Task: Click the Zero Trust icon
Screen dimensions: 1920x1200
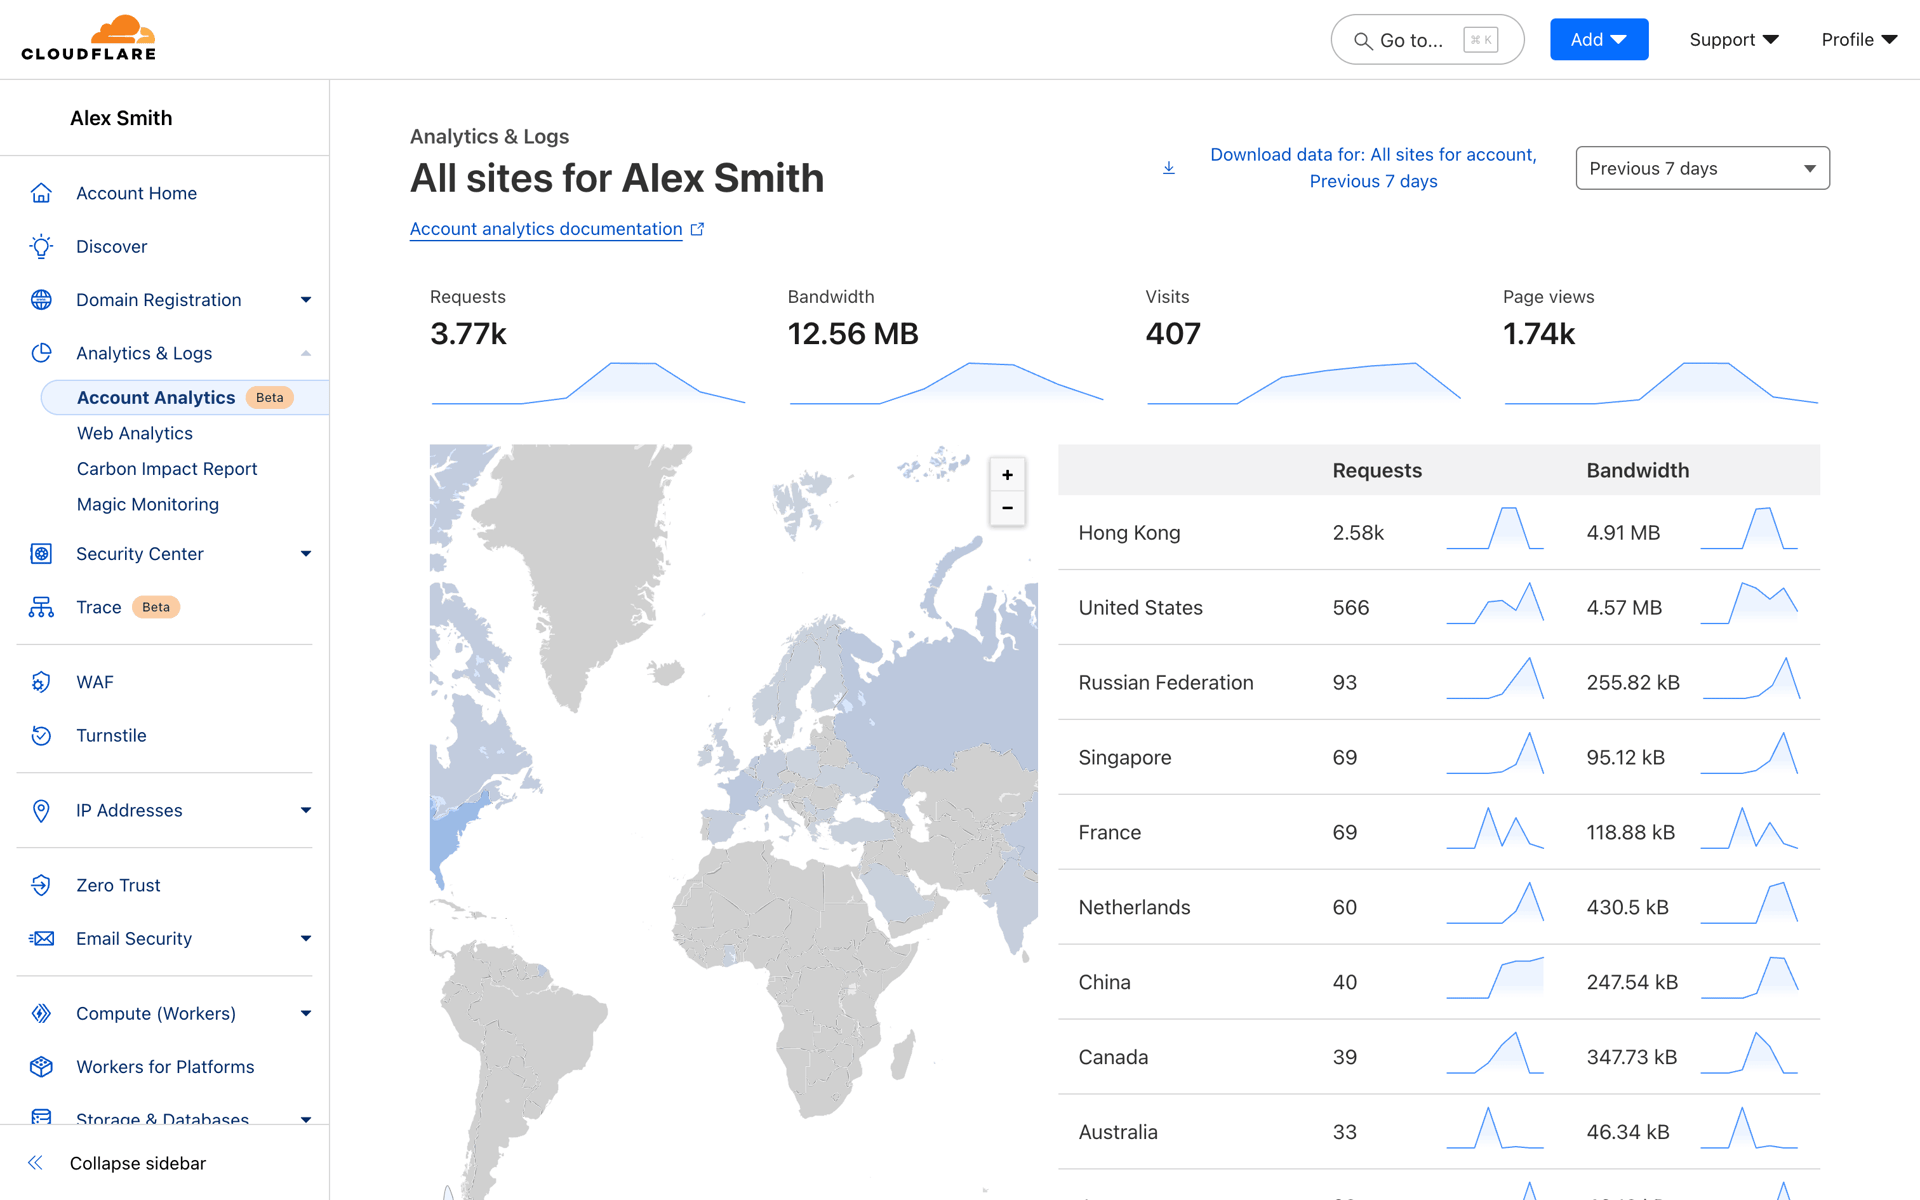Action: pos(41,885)
